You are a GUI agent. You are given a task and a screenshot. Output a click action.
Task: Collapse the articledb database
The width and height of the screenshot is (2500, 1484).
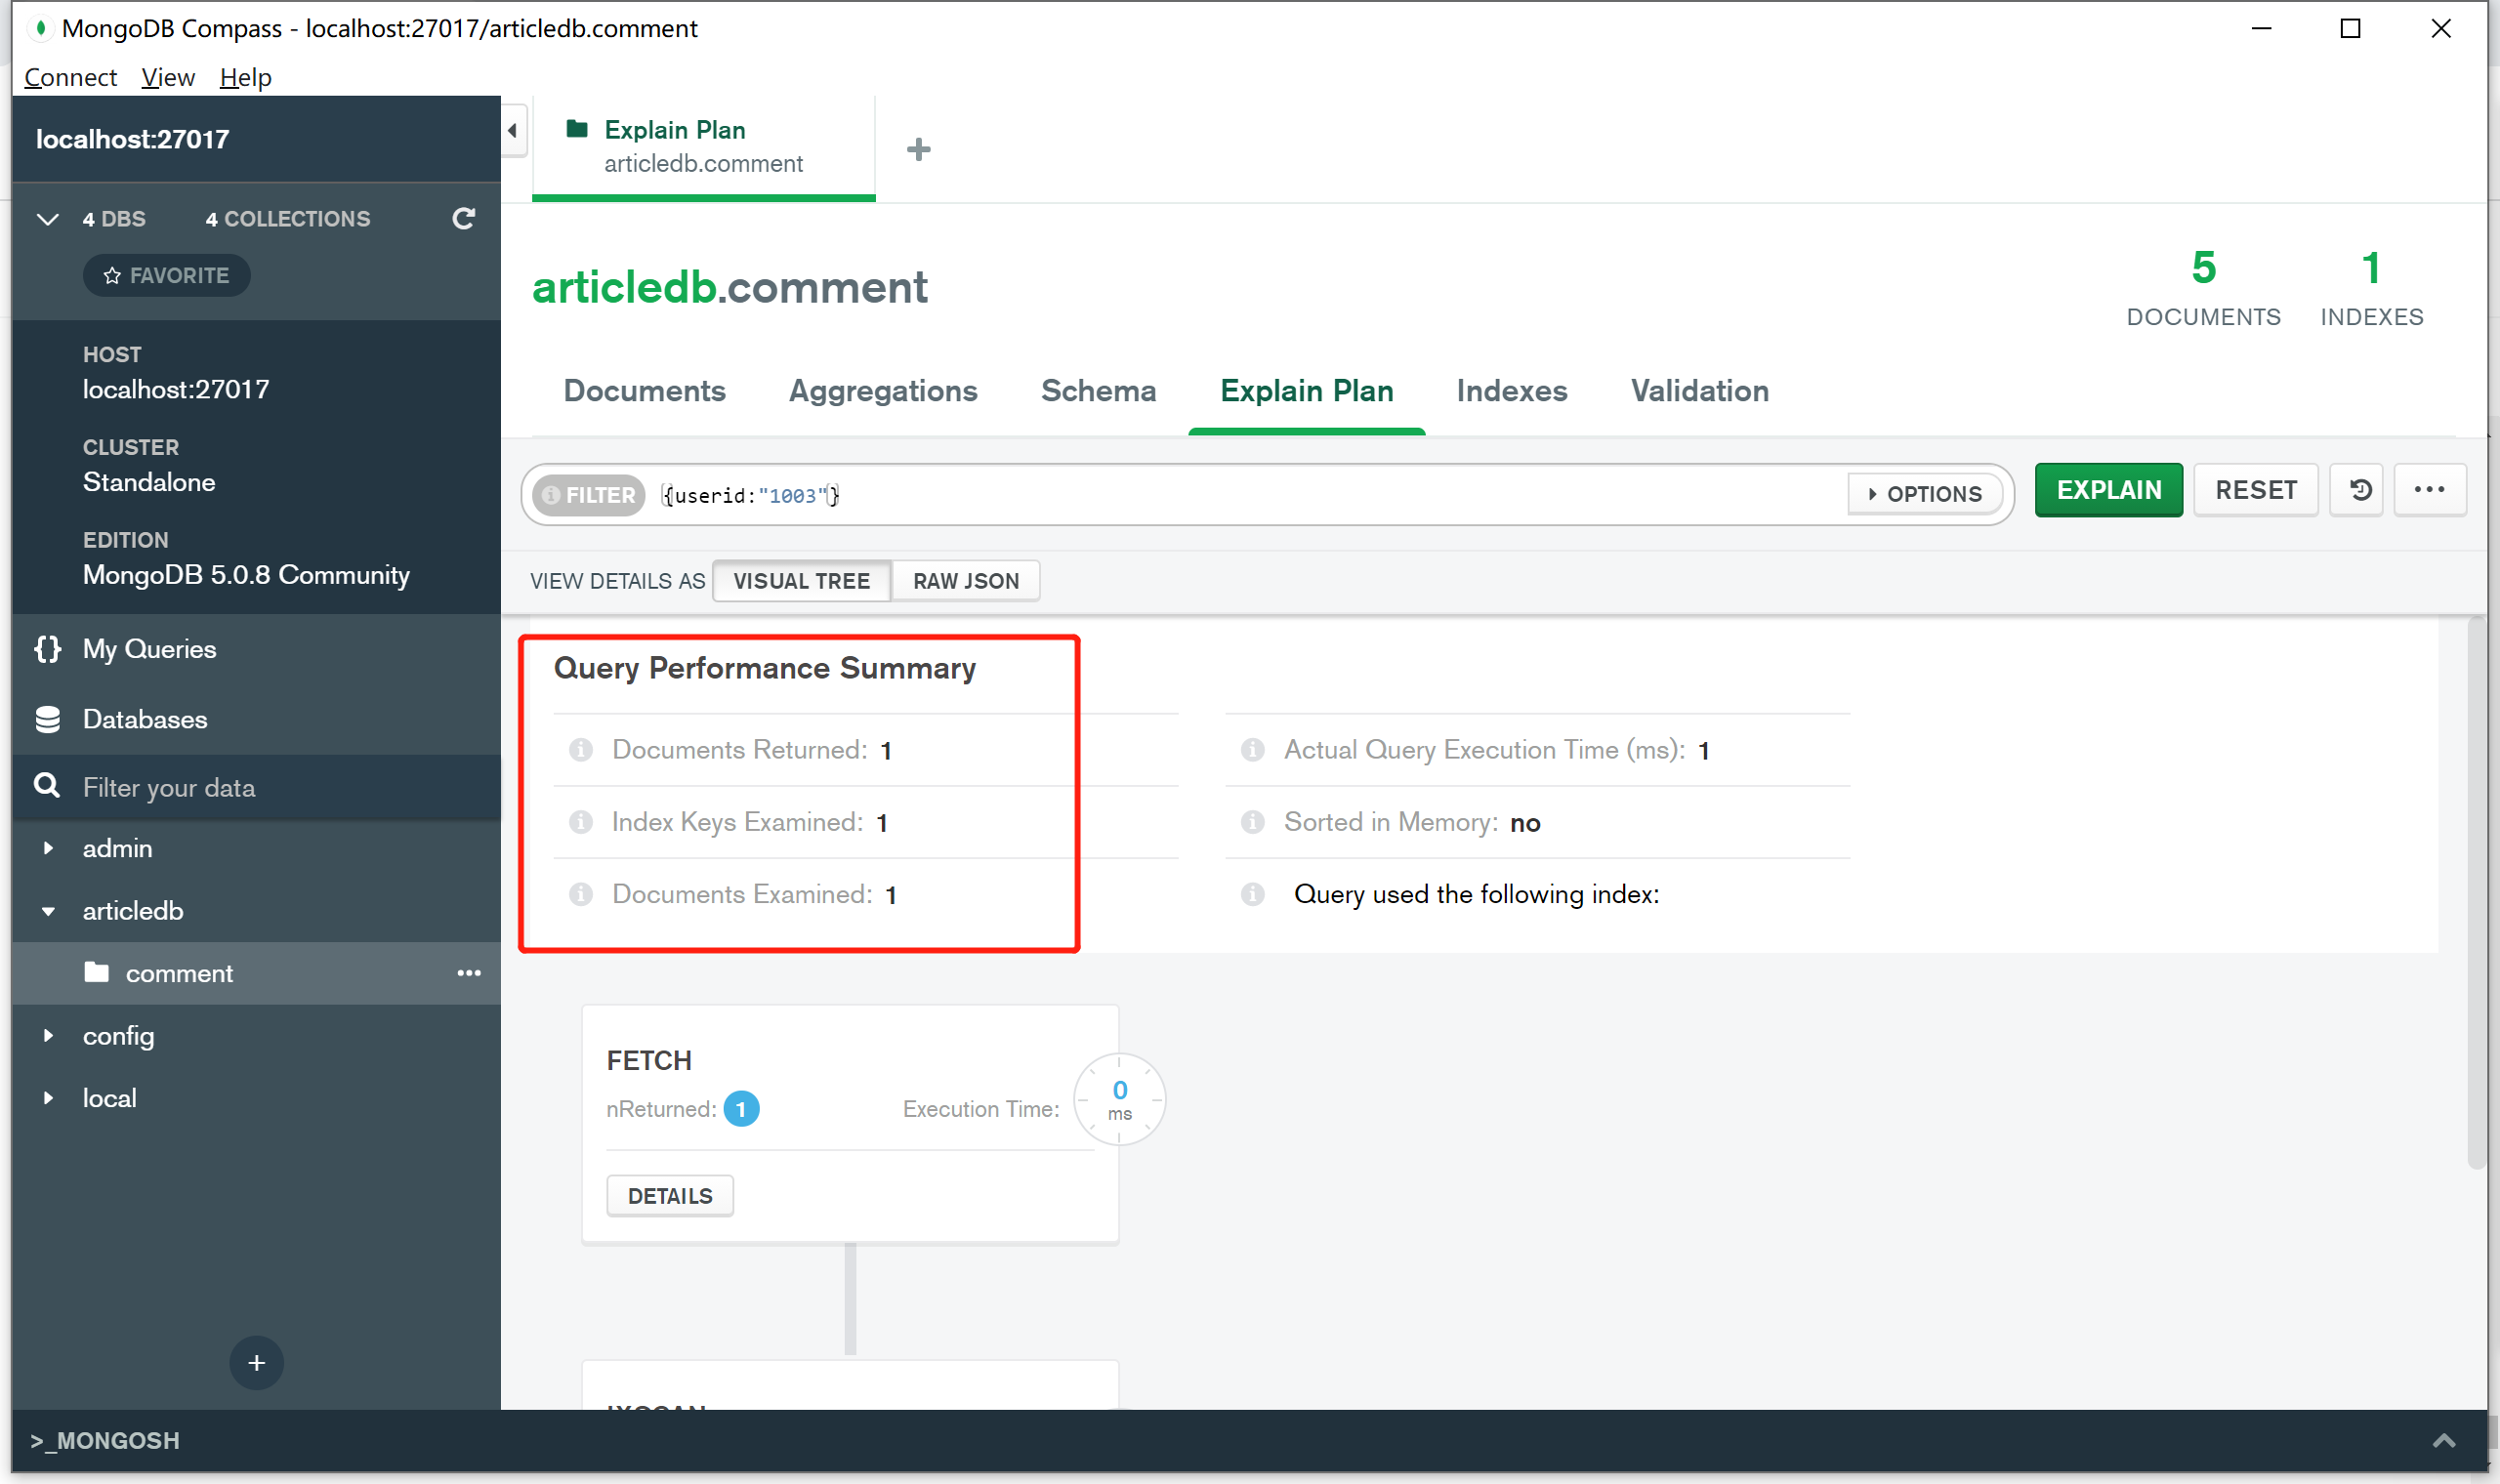(x=48, y=911)
